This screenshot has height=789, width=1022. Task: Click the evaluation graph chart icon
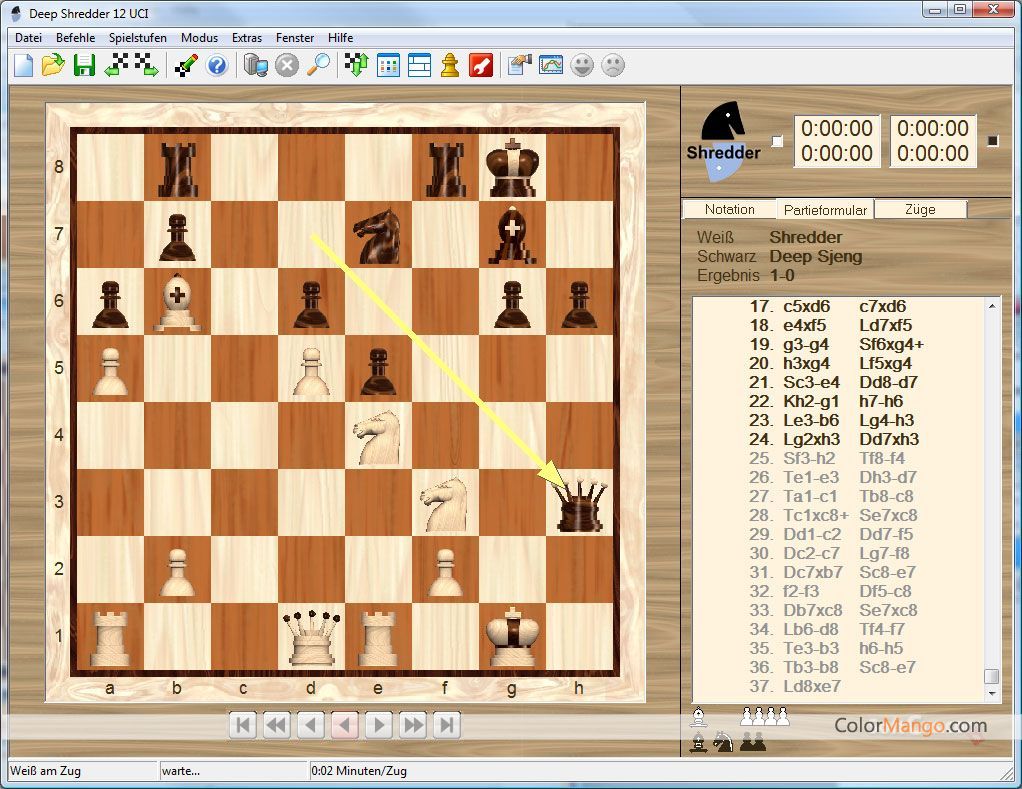coord(551,66)
